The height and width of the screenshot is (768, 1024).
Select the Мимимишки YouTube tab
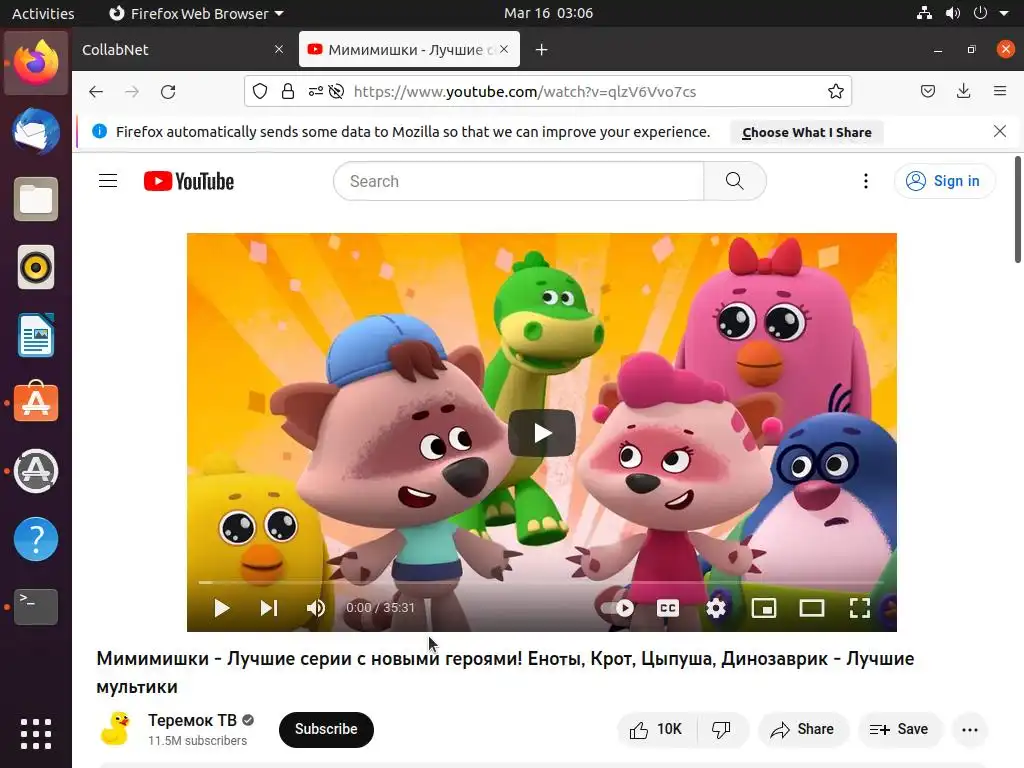tap(409, 50)
